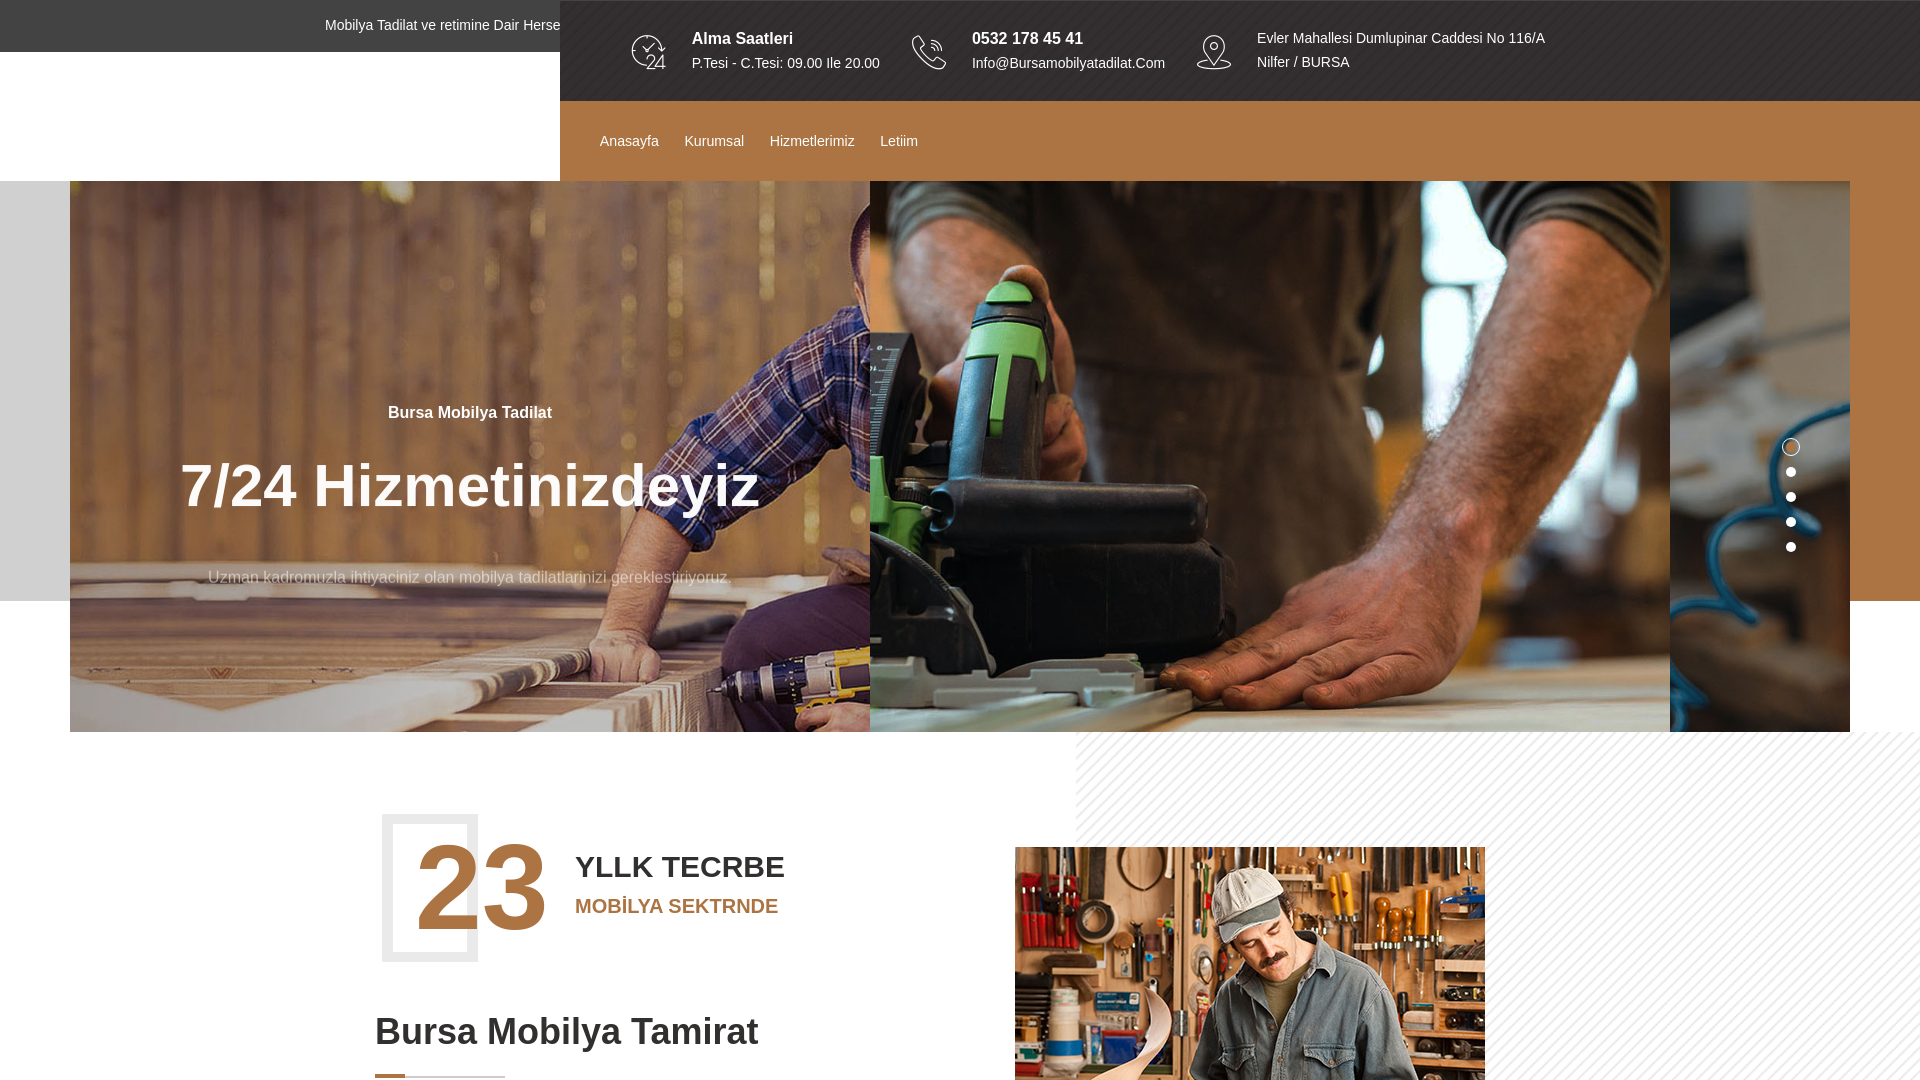This screenshot has width=1920, height=1080.
Task: Click the phone handset icon
Action: [x=929, y=52]
